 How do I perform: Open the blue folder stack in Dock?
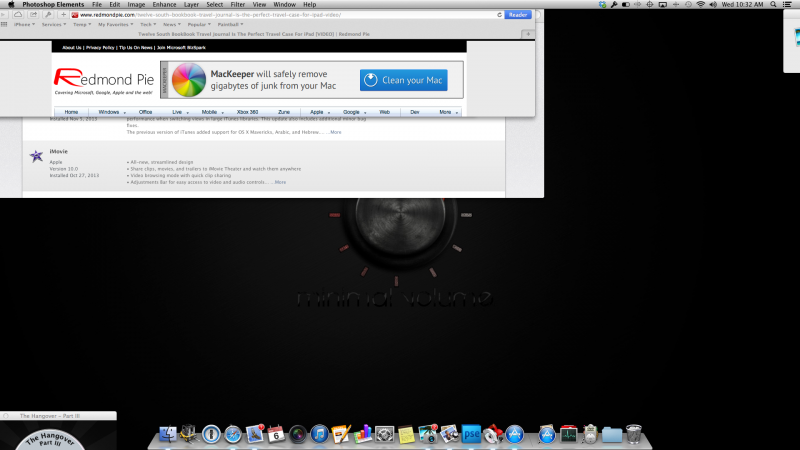click(x=612, y=435)
